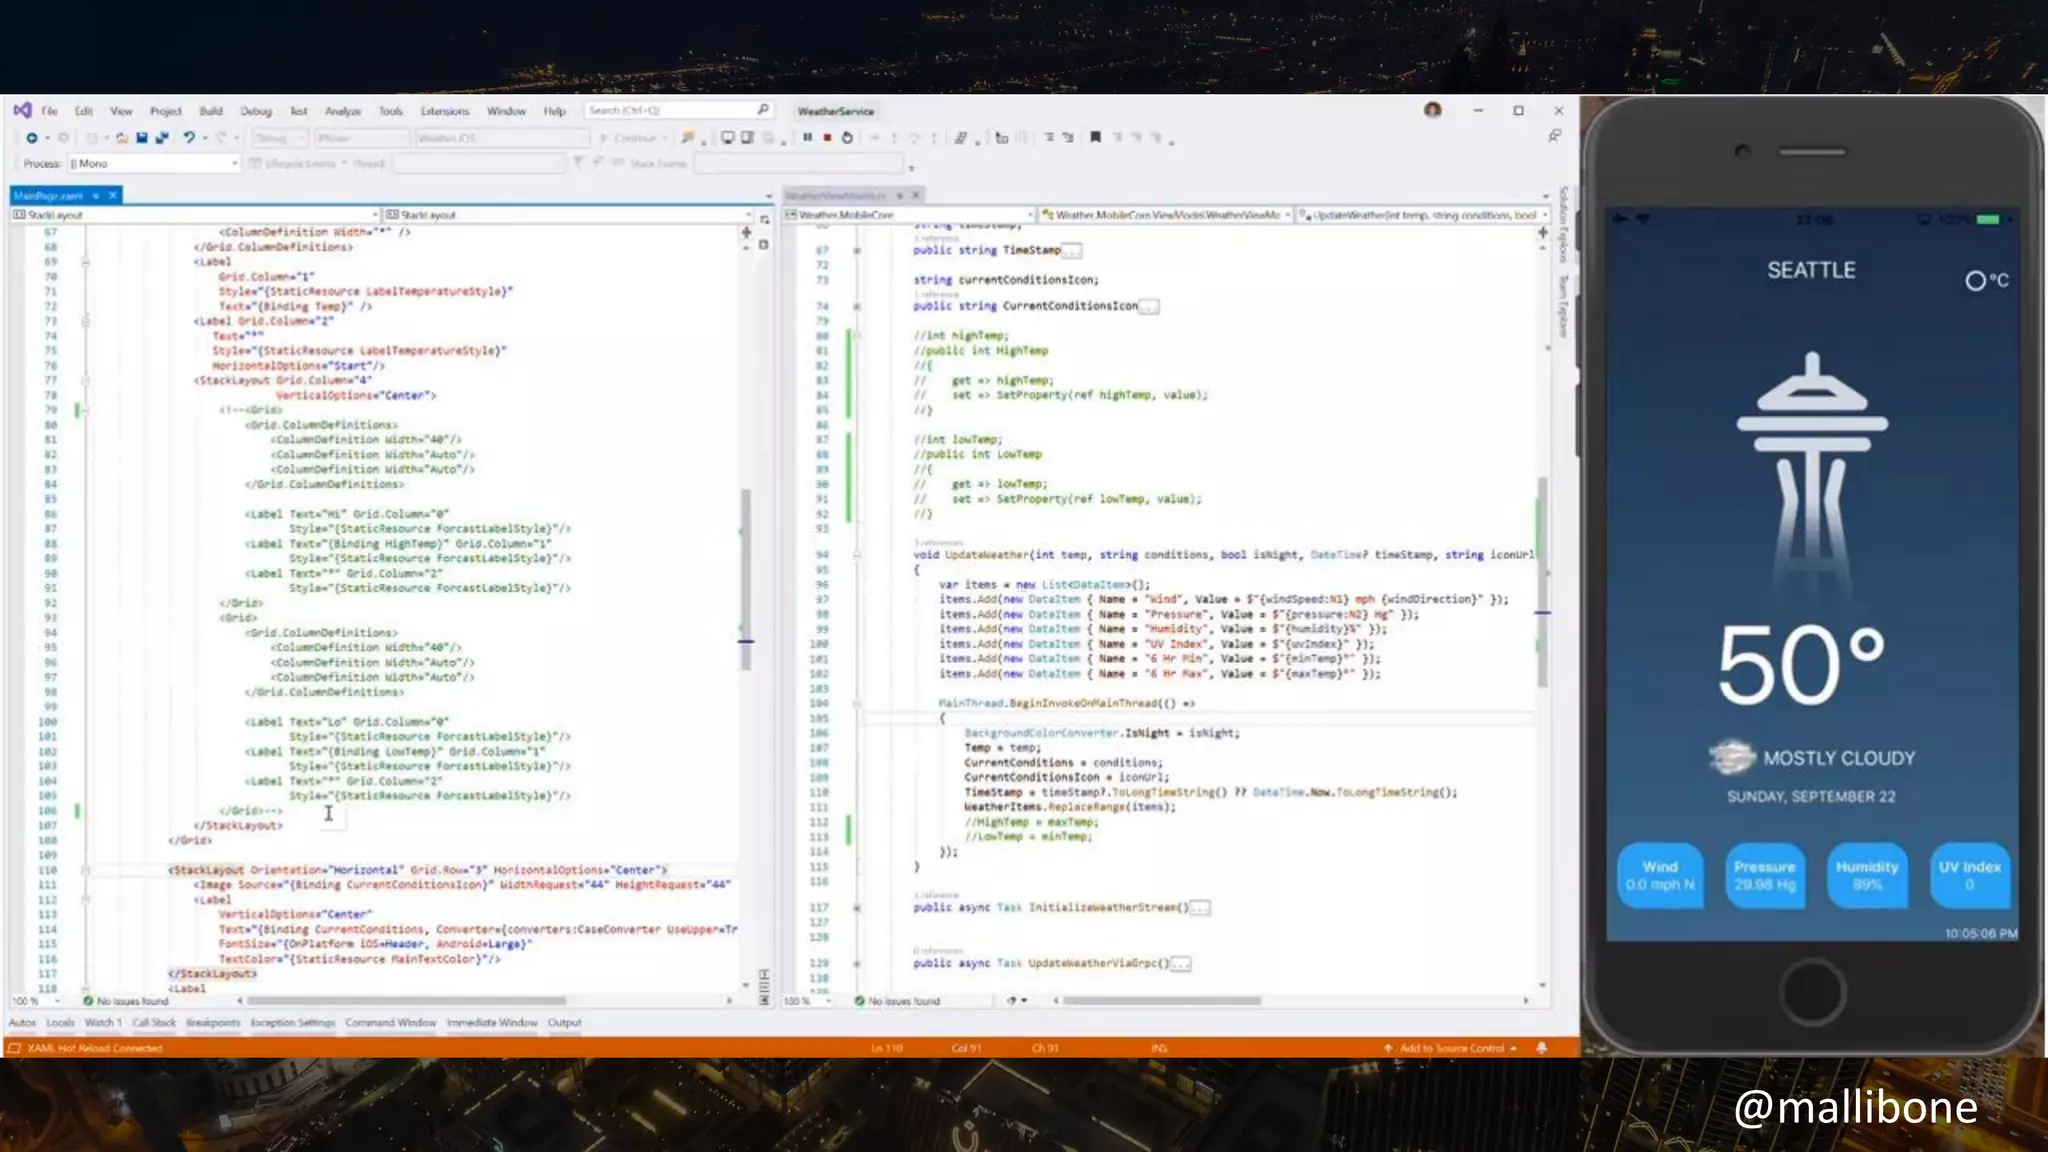Image resolution: width=2048 pixels, height=1152 pixels.
Task: Toggle bookmark on current line
Action: click(x=1095, y=138)
